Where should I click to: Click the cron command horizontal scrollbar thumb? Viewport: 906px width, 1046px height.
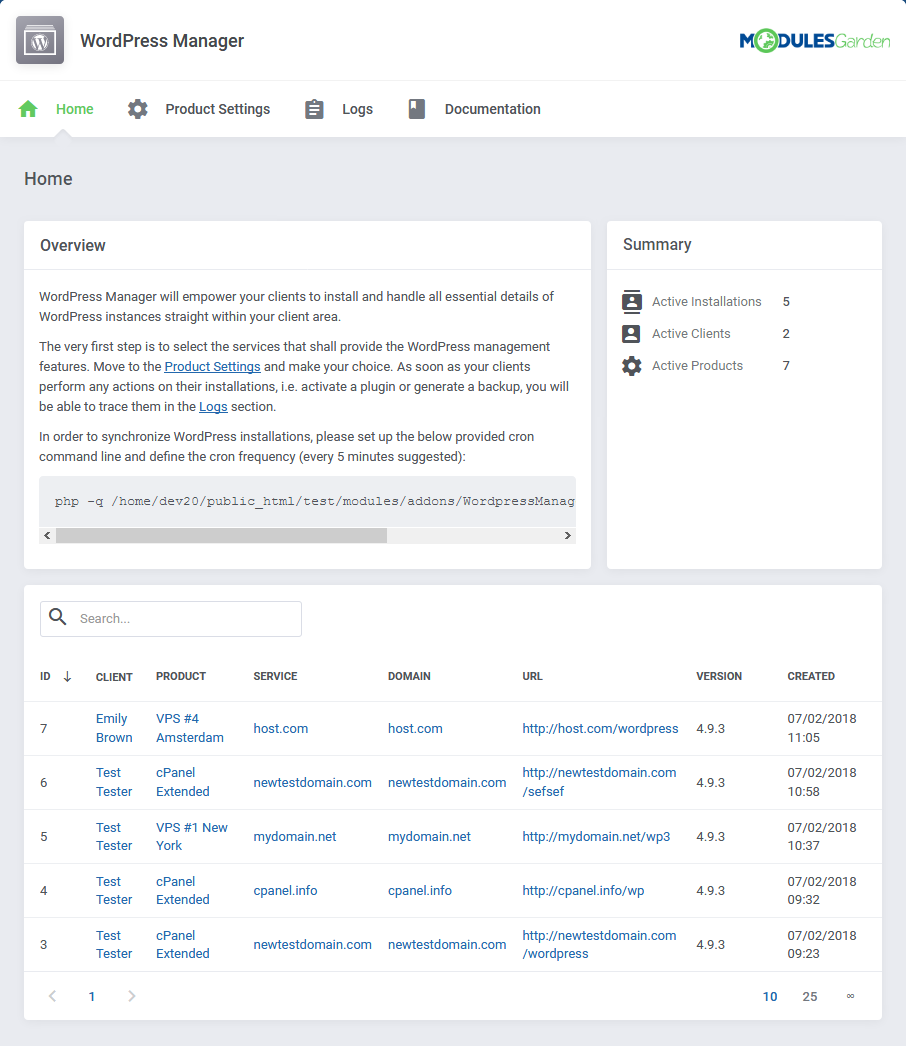coord(221,536)
